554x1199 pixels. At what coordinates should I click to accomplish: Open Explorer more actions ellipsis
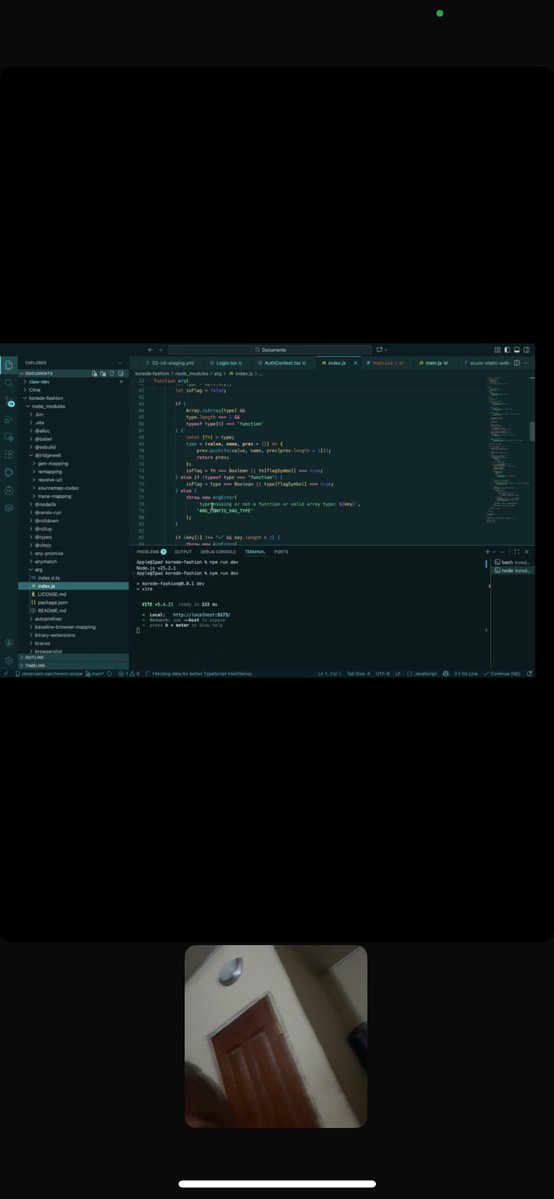[x=120, y=362]
